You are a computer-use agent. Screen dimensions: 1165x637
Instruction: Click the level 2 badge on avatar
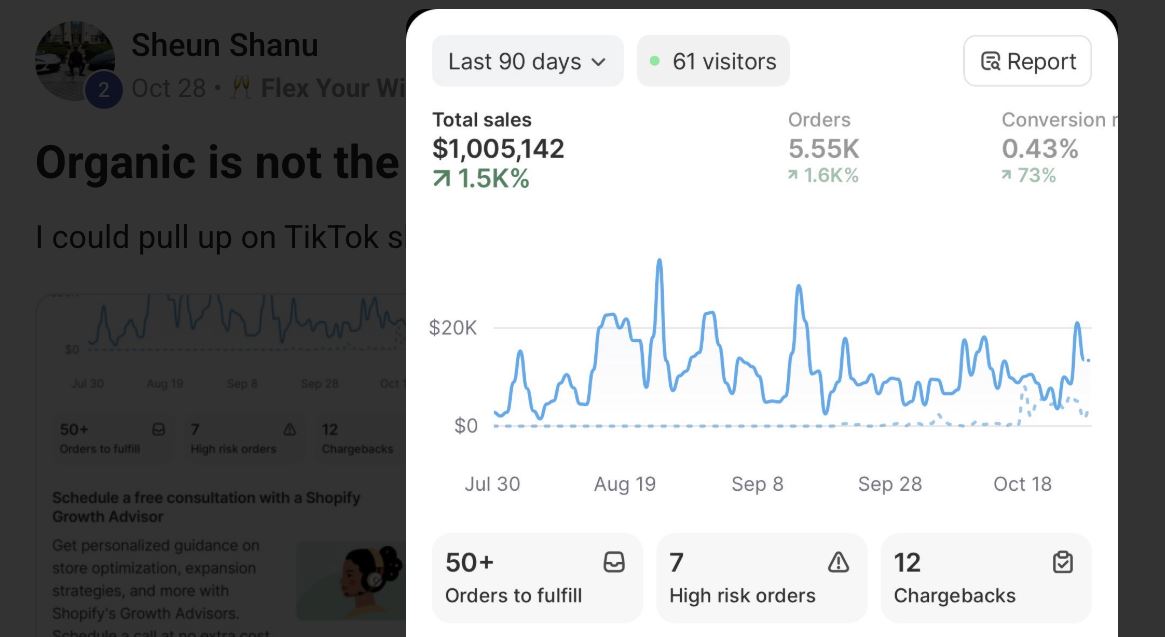[104, 91]
